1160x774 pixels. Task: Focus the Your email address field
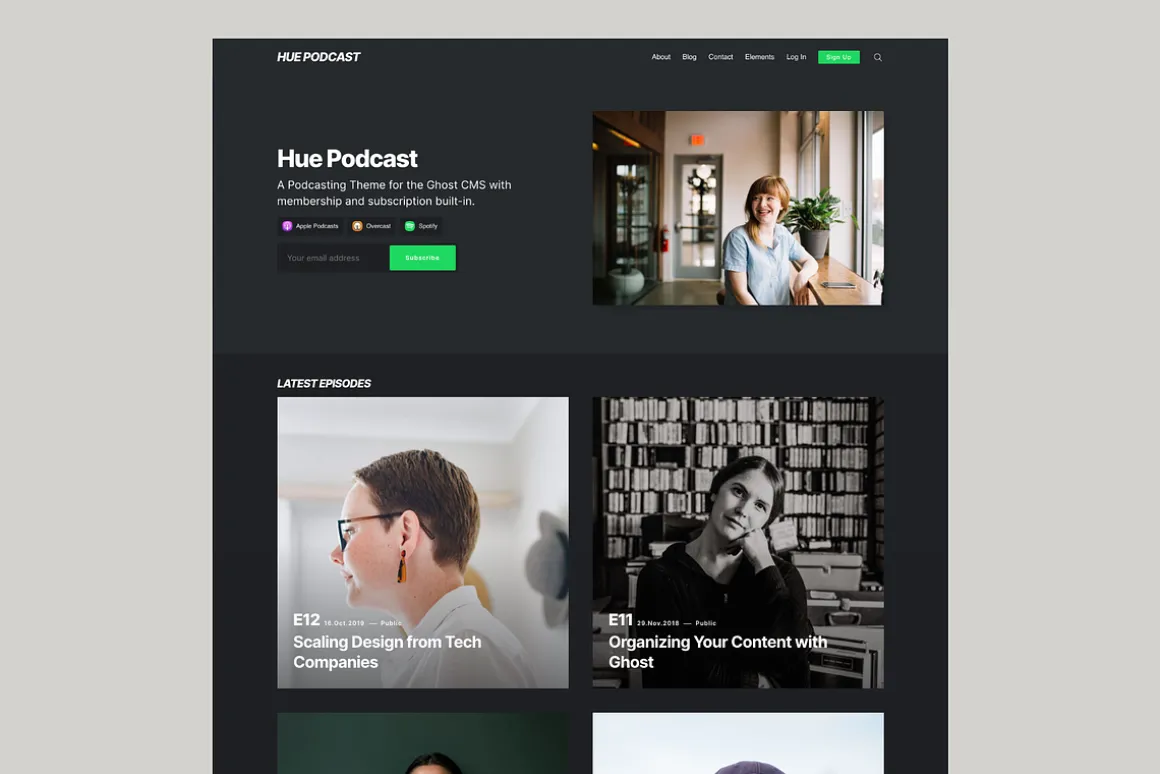tap(333, 258)
